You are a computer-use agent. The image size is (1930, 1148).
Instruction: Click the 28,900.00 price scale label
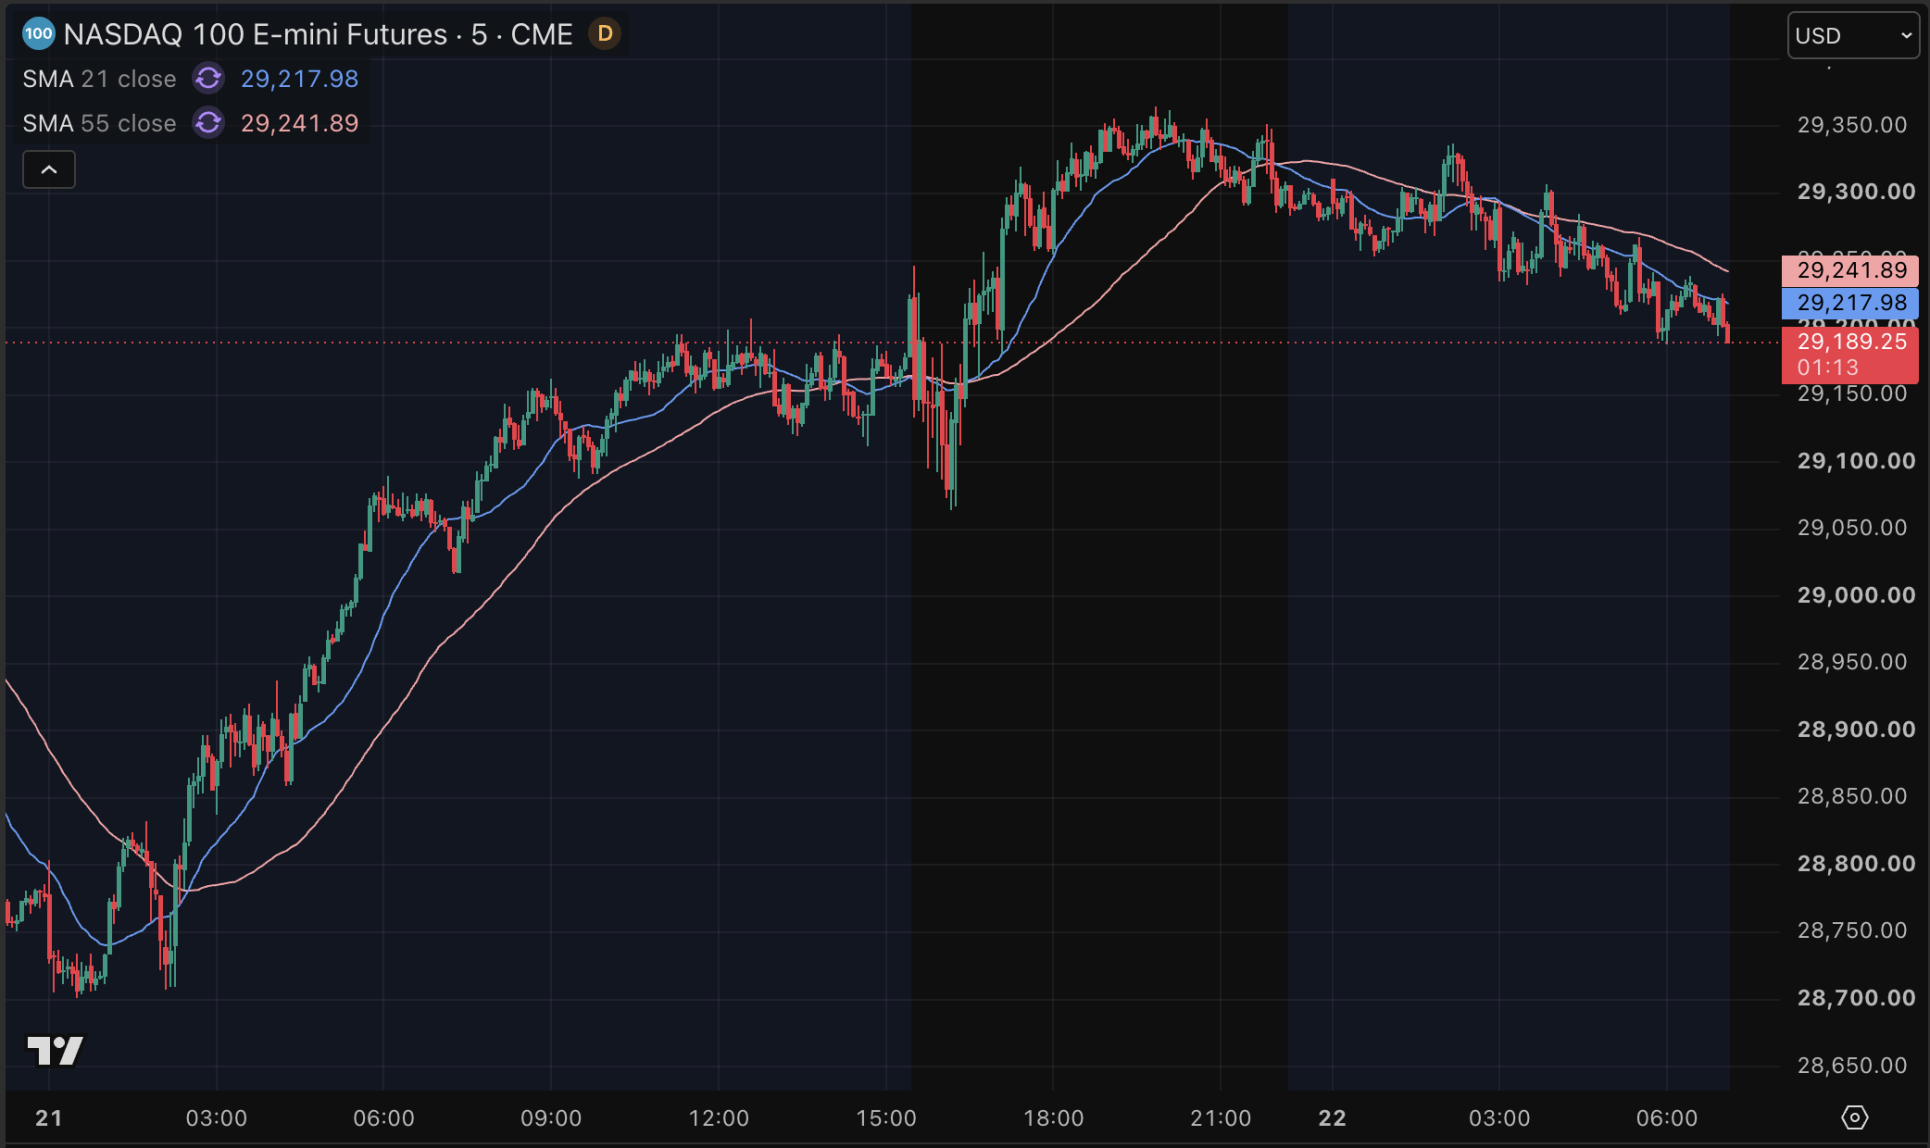point(1856,729)
